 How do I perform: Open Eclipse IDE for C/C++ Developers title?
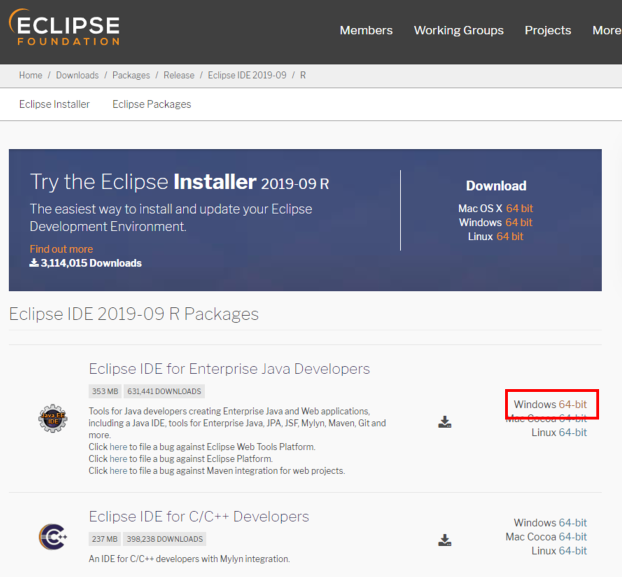click(199, 517)
